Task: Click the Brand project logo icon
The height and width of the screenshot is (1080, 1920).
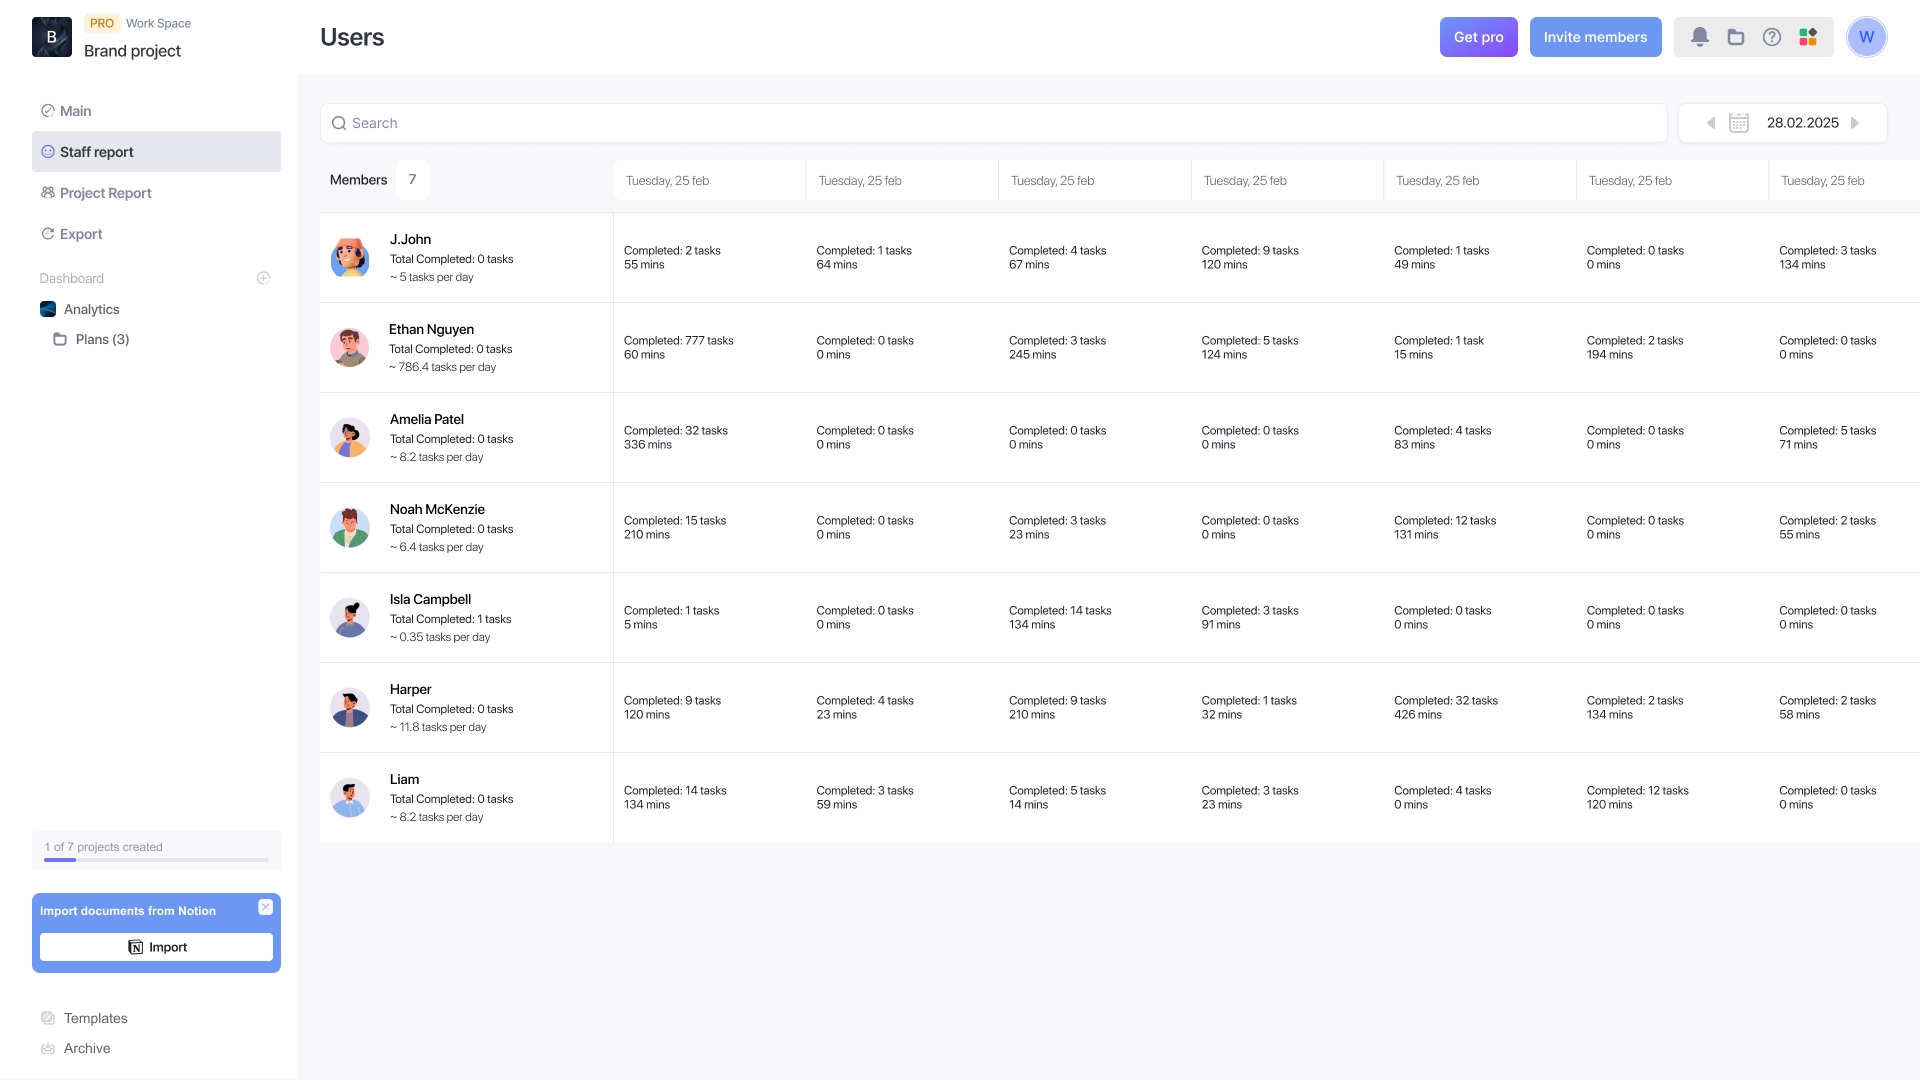Action: [52, 37]
